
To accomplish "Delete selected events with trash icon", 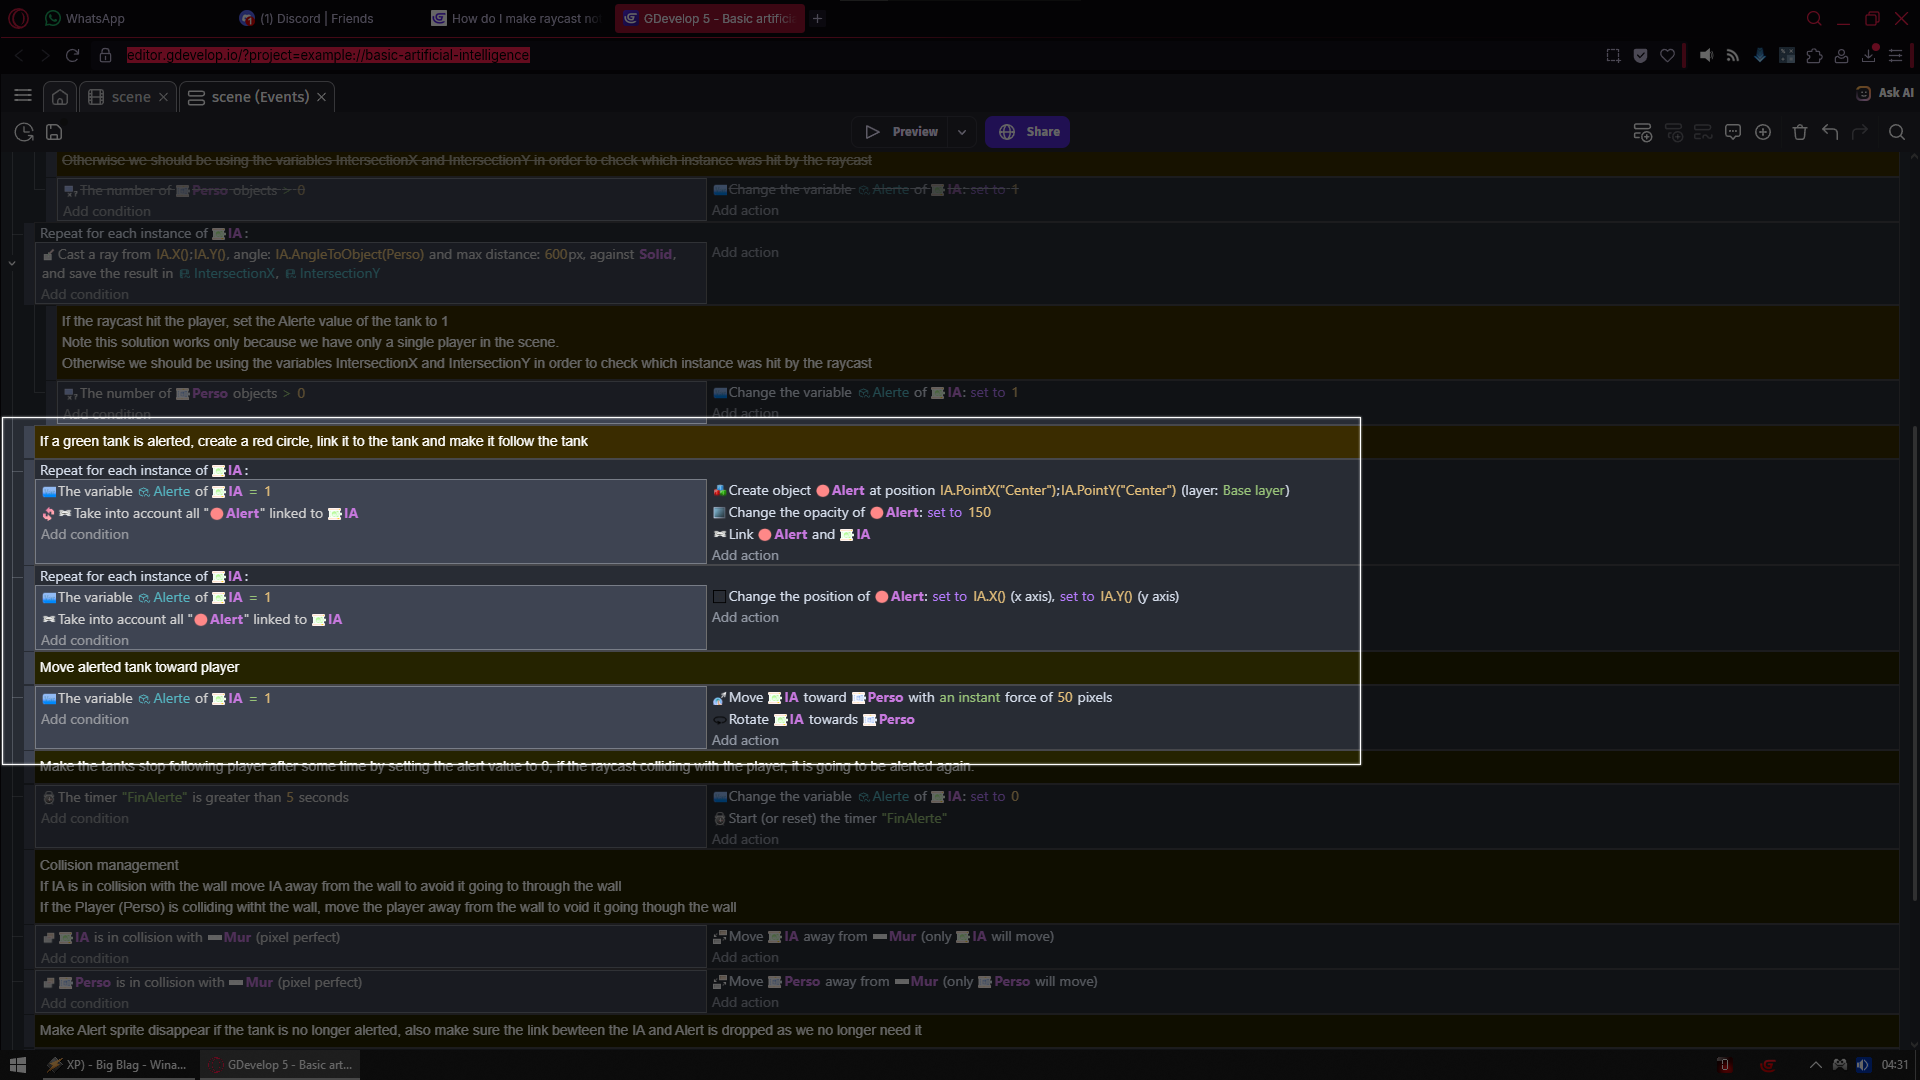I will [1799, 132].
